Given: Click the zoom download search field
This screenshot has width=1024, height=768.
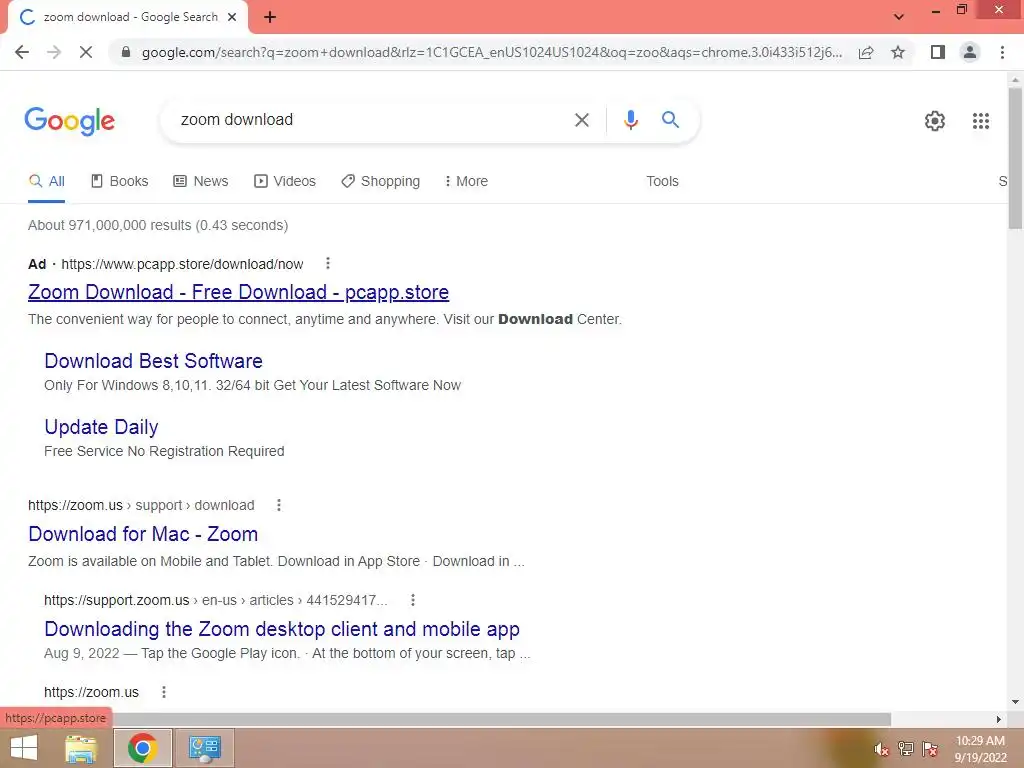Looking at the screenshot, I should 366,120.
